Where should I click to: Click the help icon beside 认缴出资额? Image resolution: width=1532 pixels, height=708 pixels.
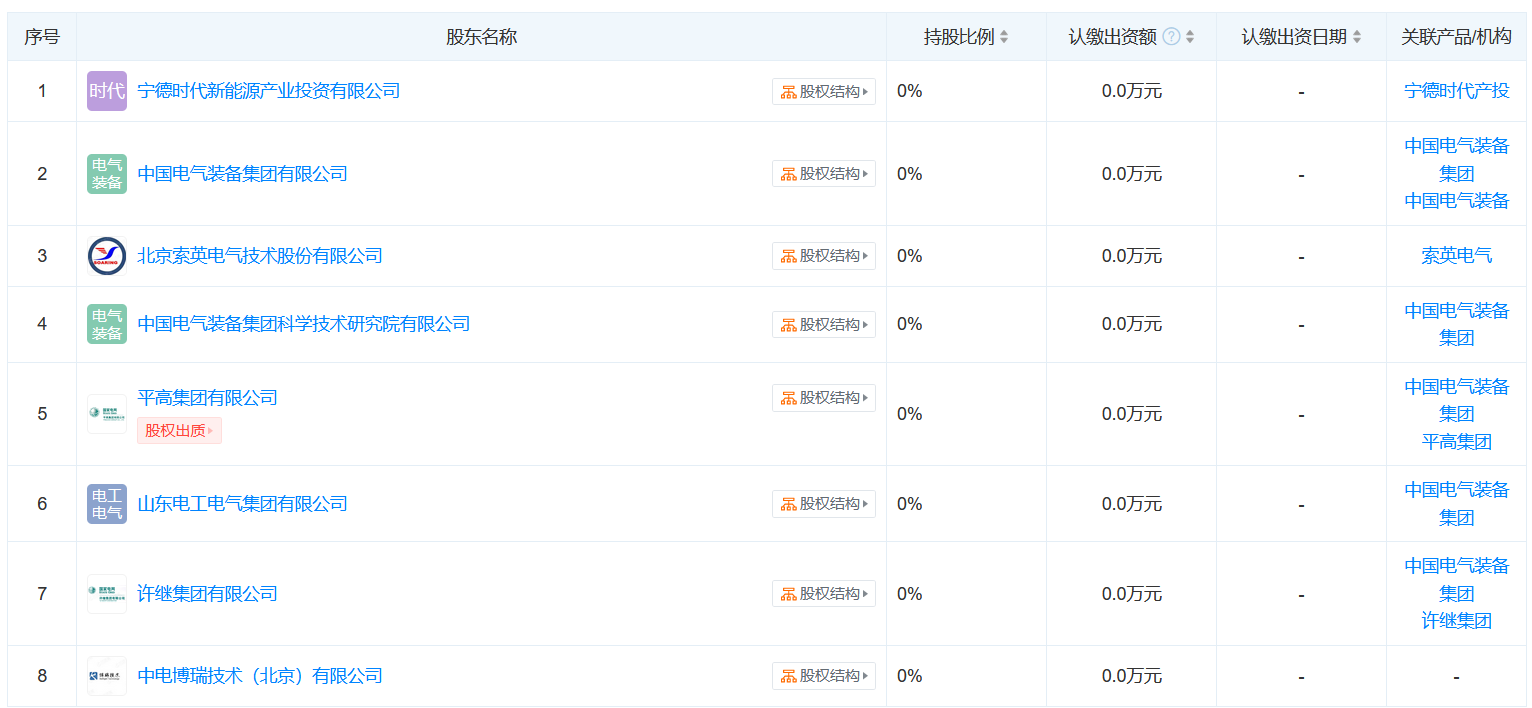[x=1171, y=37]
